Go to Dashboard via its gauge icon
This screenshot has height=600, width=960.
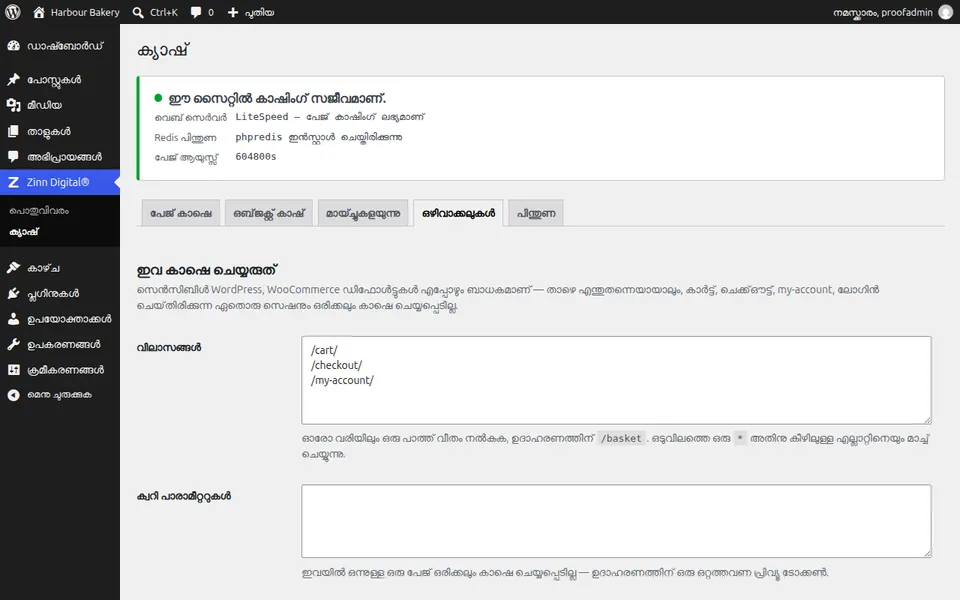(x=13, y=46)
